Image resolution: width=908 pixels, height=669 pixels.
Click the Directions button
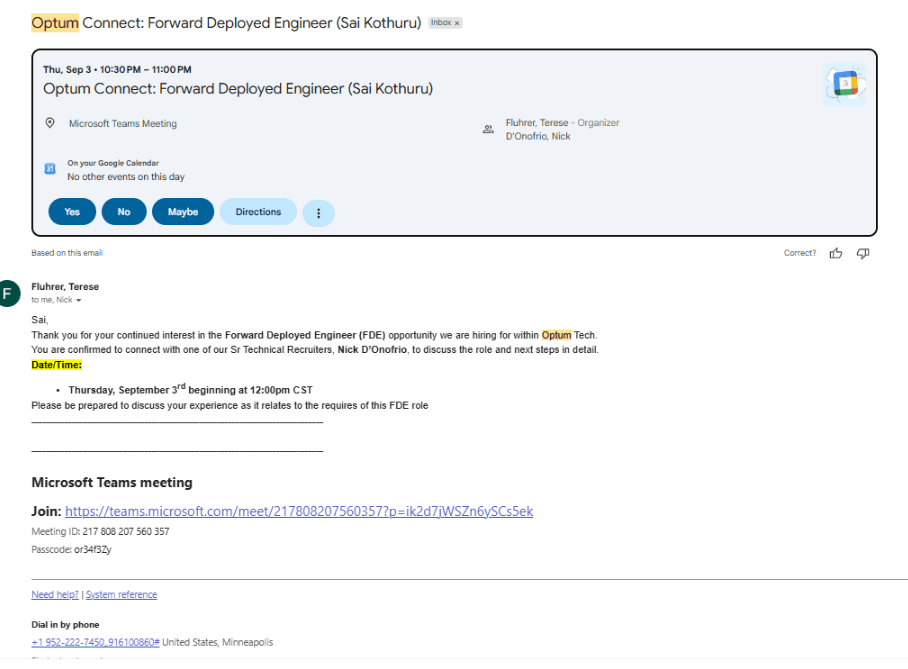tap(258, 211)
